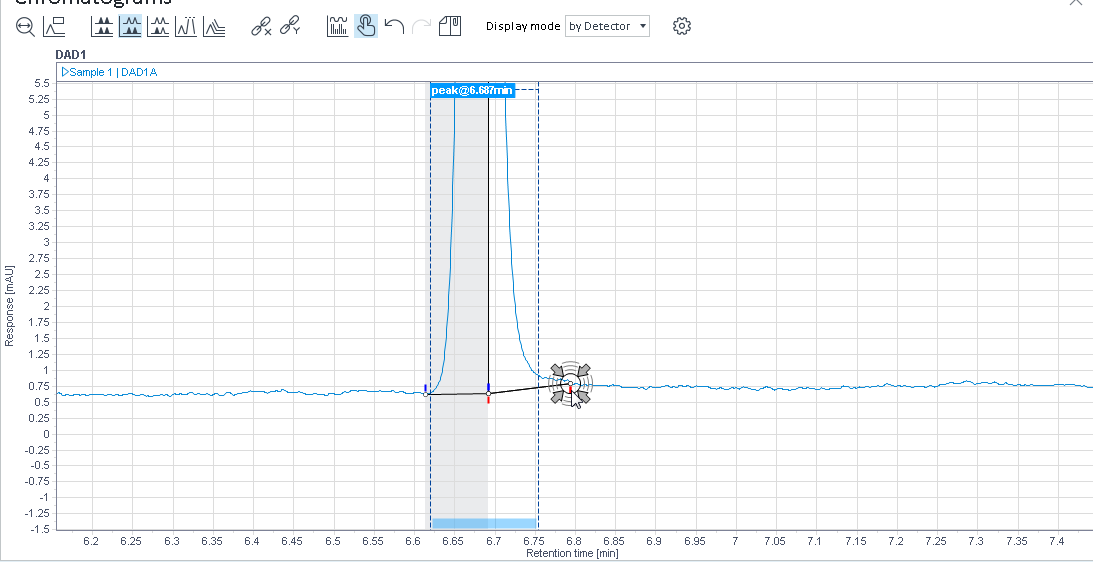
Task: Click the light blue peak range bar at bottom
Action: [484, 523]
